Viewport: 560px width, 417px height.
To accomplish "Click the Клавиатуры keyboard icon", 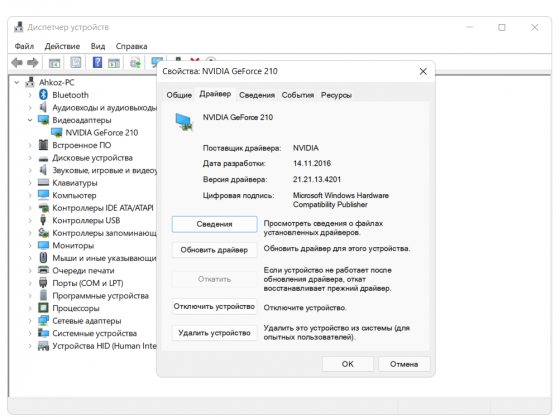I will pyautogui.click(x=43, y=182).
